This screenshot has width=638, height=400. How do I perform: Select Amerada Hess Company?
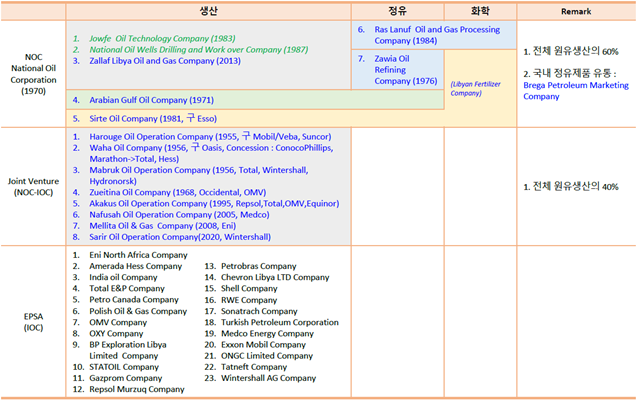pyautogui.click(x=135, y=266)
